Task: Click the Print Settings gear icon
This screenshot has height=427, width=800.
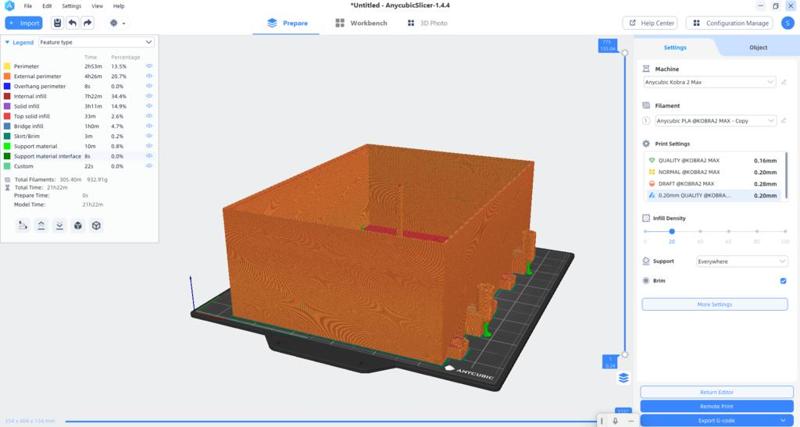Action: 646,144
